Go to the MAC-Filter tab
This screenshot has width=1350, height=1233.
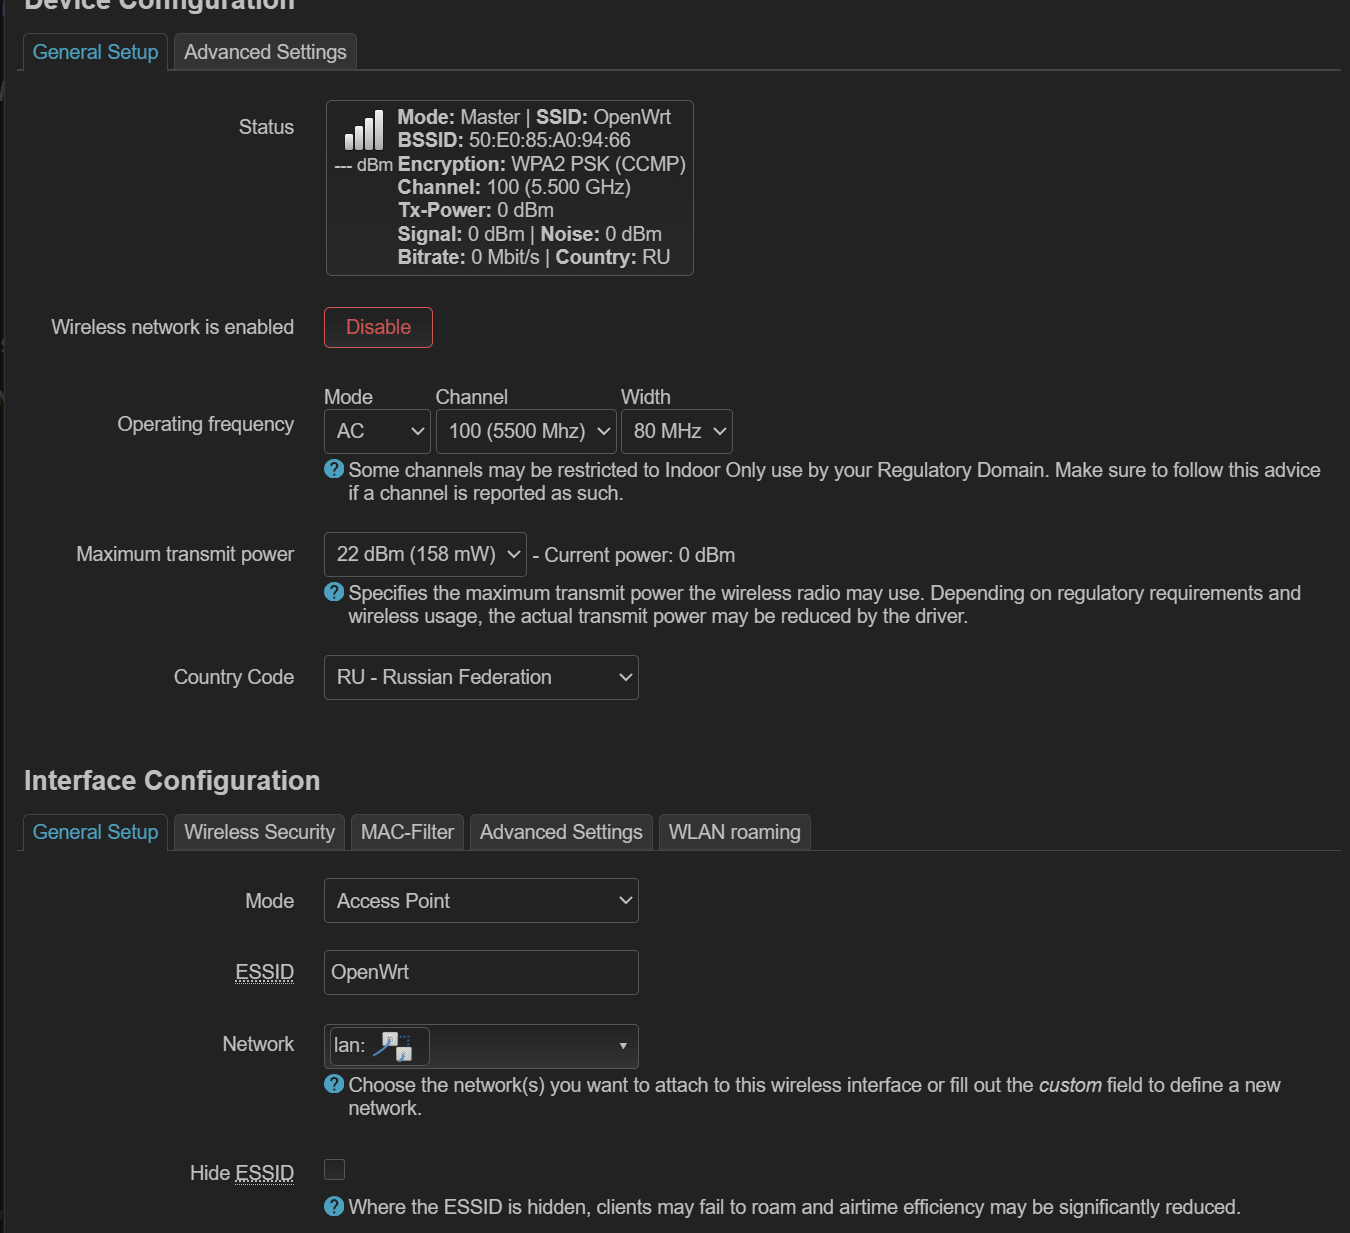(x=407, y=832)
